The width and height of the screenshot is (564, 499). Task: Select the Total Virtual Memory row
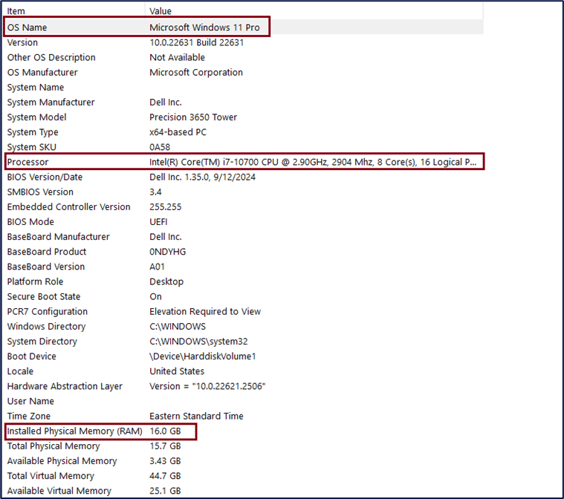[x=243, y=476]
